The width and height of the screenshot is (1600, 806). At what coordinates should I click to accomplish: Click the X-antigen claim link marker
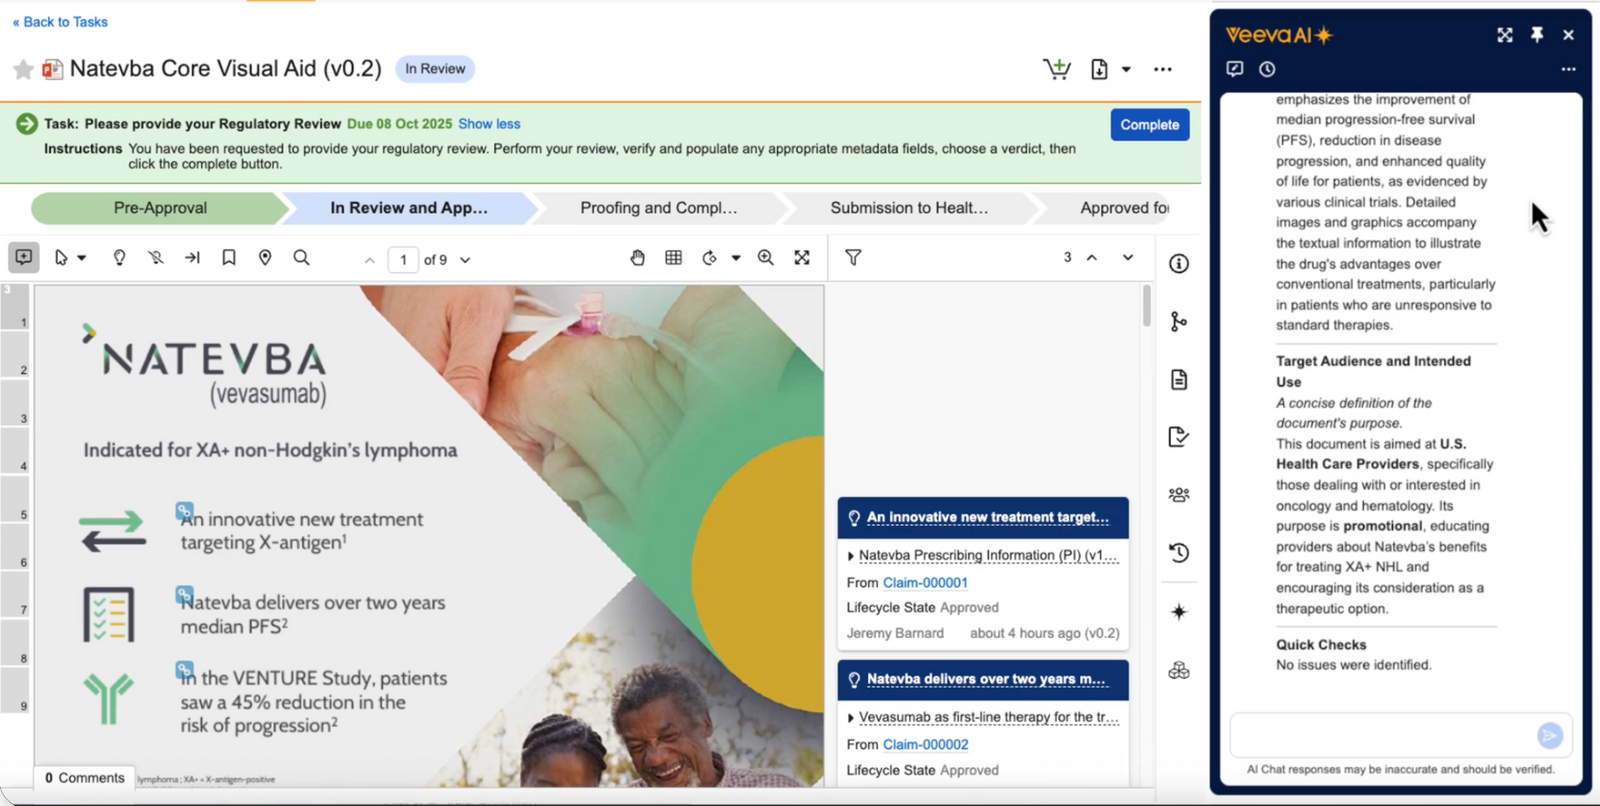tap(184, 512)
